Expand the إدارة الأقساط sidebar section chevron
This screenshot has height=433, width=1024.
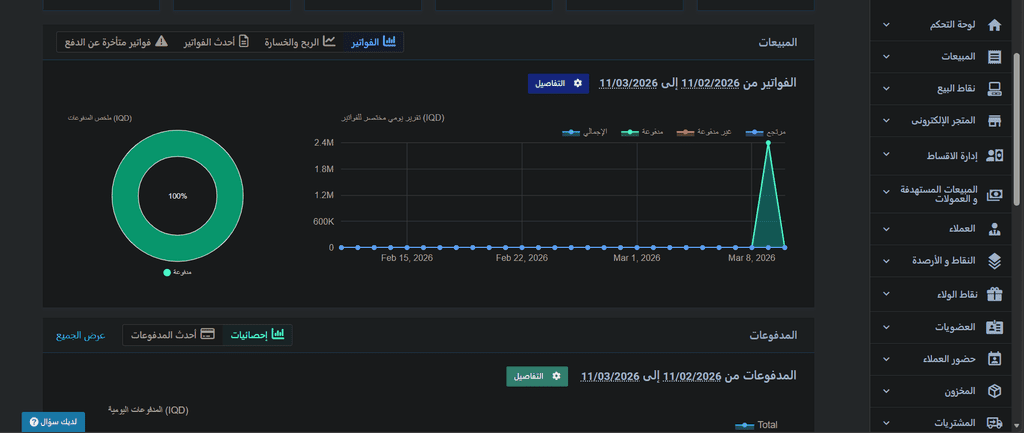pyautogui.click(x=886, y=155)
